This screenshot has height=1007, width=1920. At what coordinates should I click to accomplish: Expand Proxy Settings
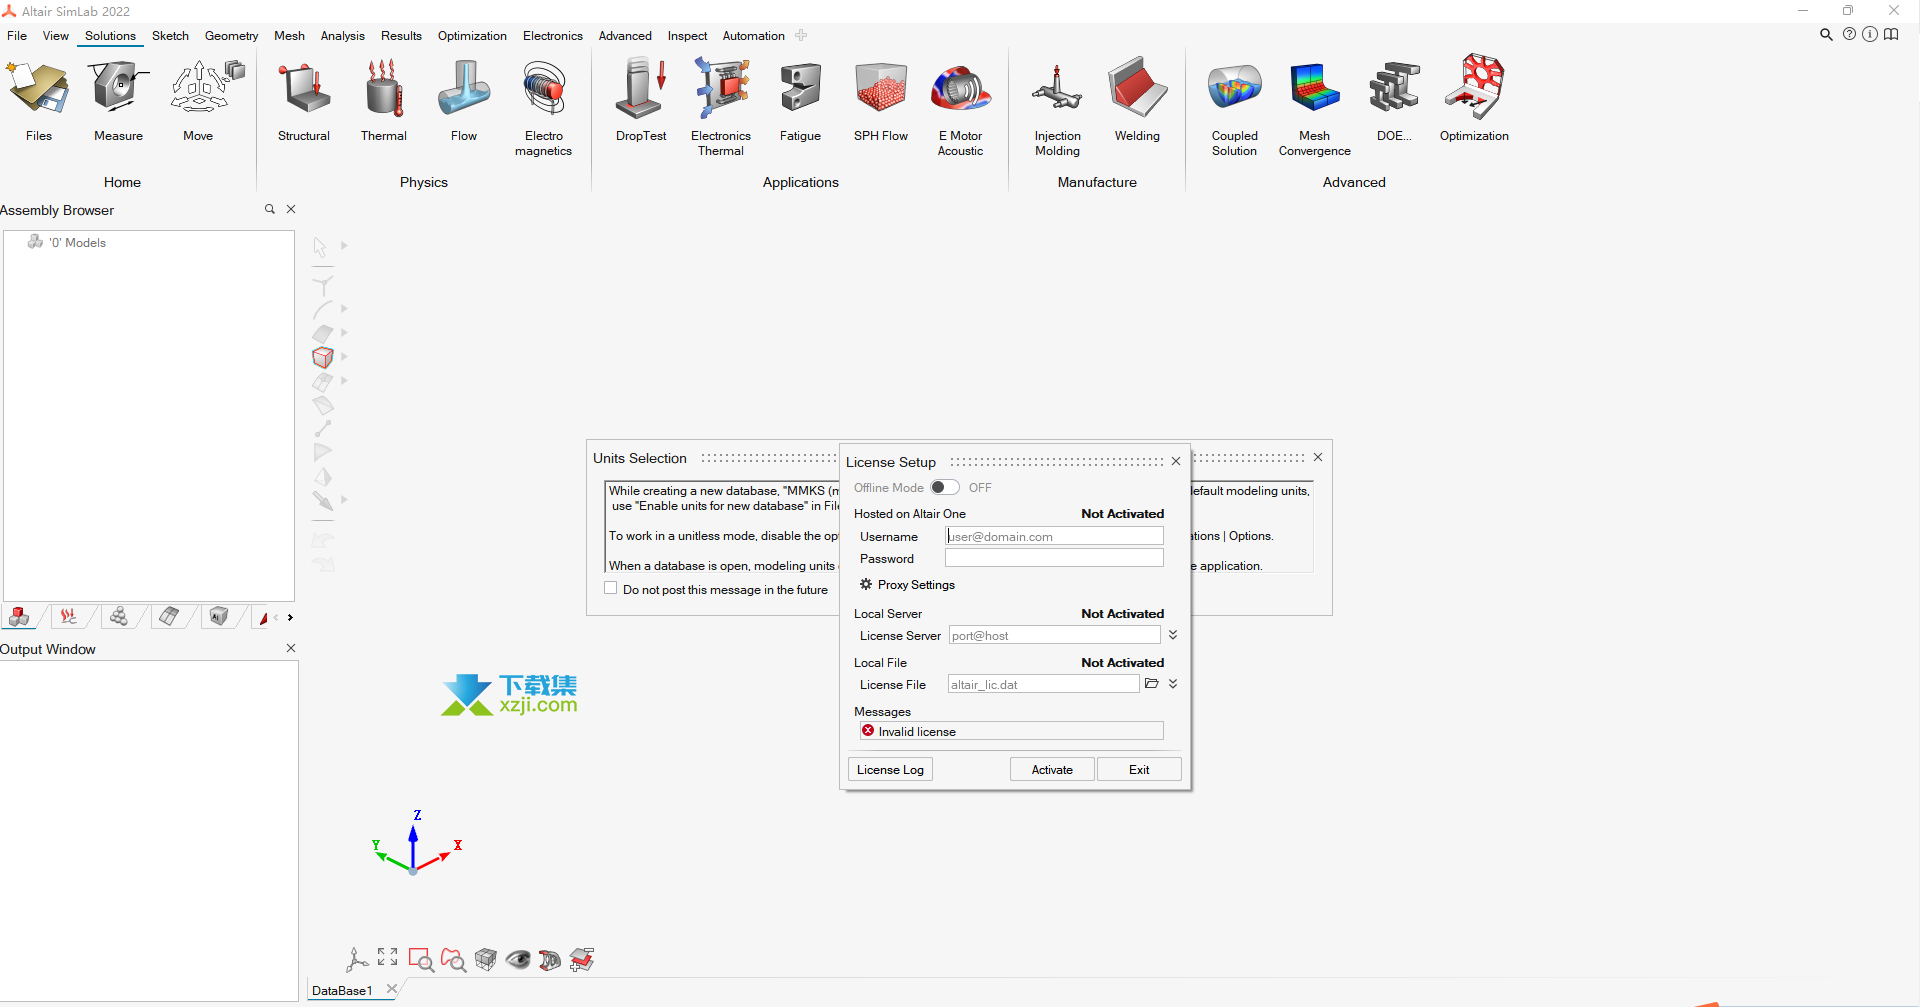[x=907, y=585]
